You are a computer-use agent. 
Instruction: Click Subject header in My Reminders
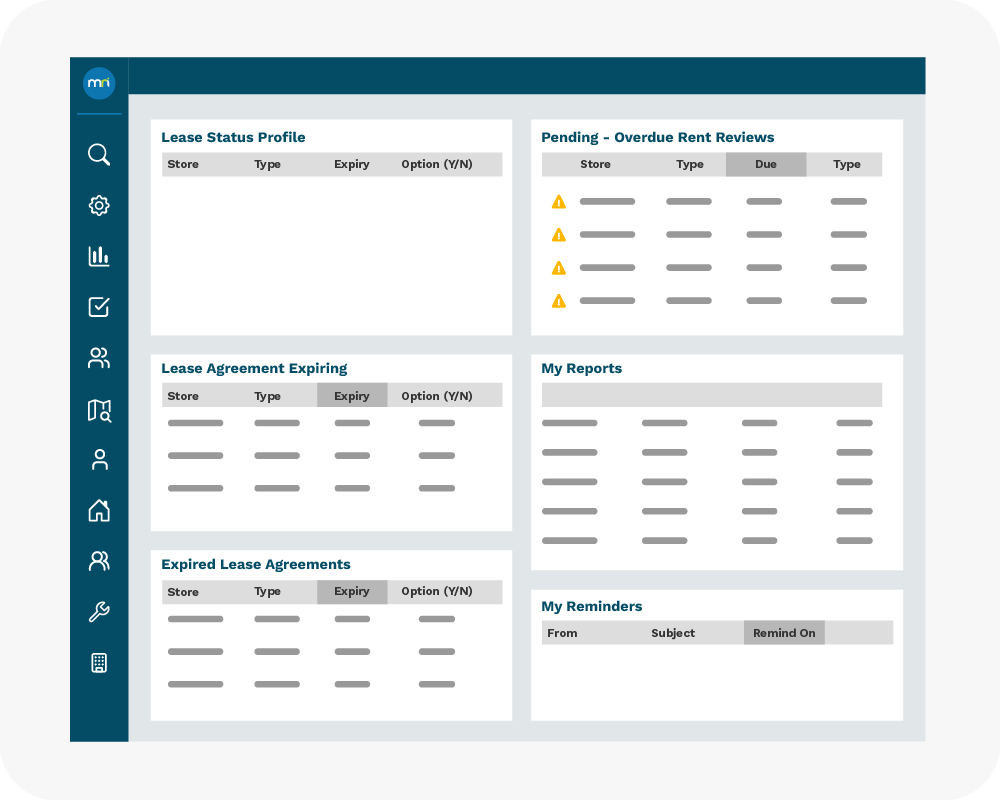point(673,633)
